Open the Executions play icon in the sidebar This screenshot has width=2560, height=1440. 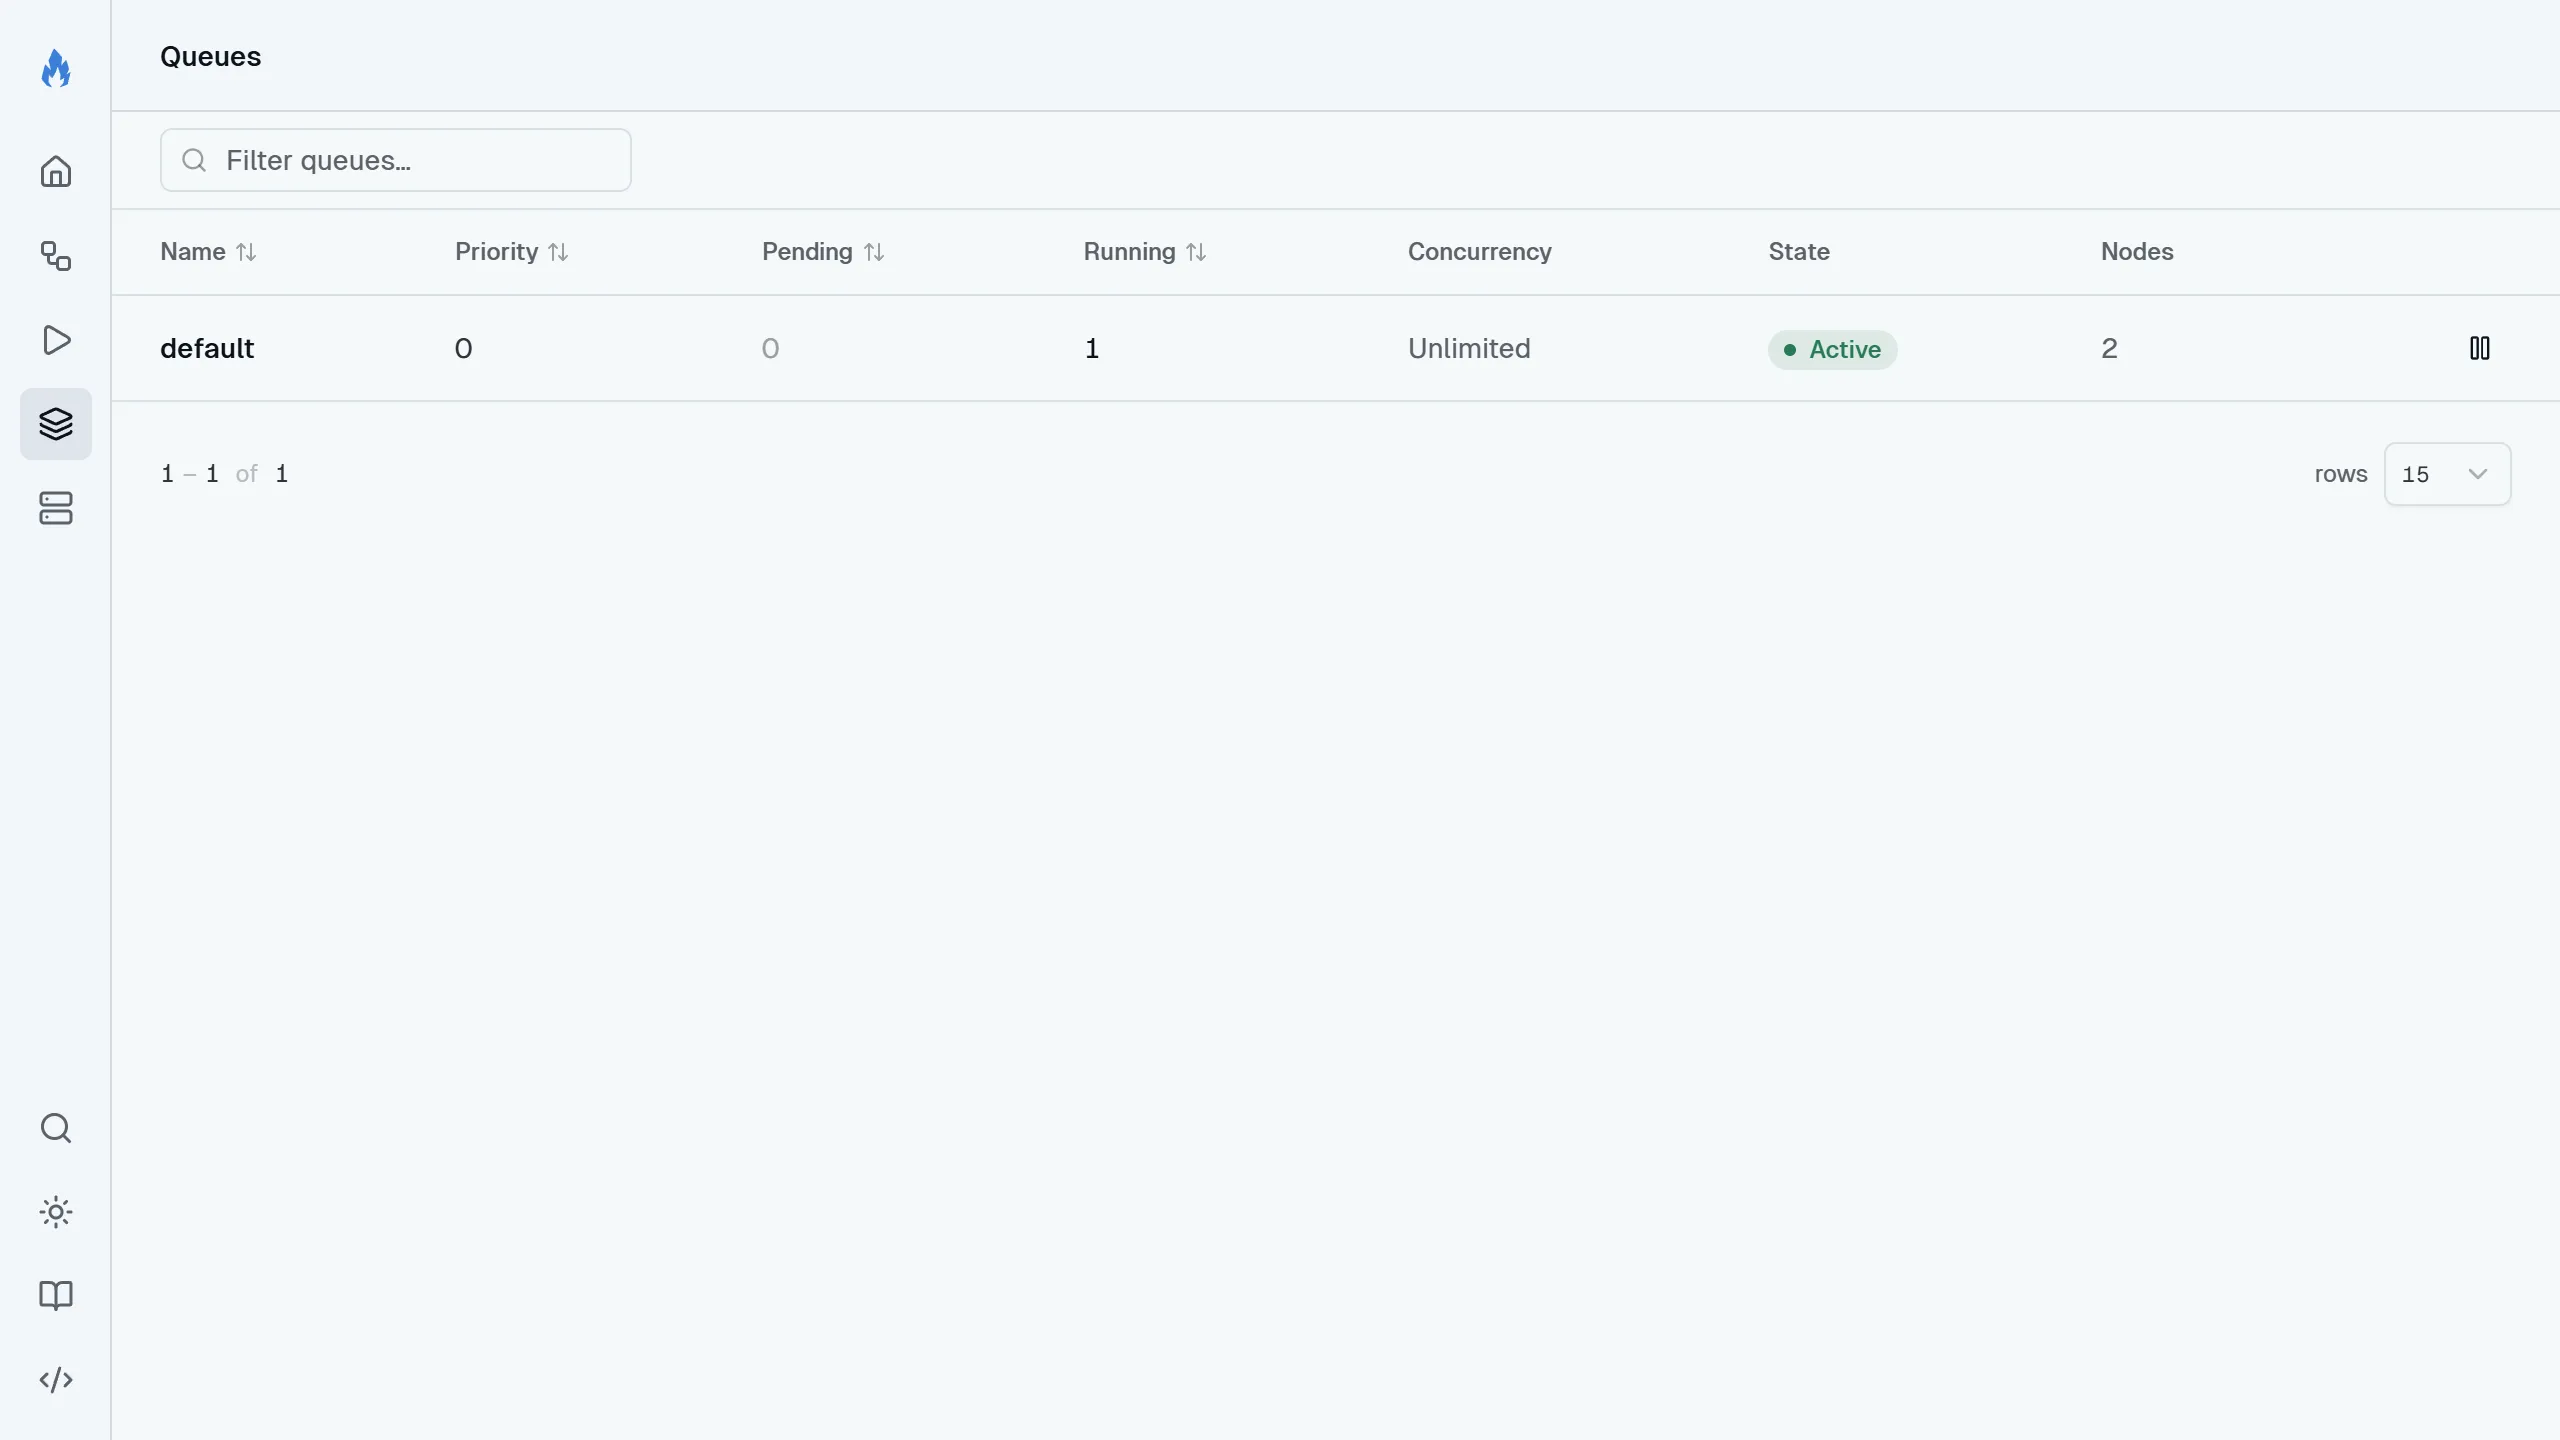(x=56, y=340)
